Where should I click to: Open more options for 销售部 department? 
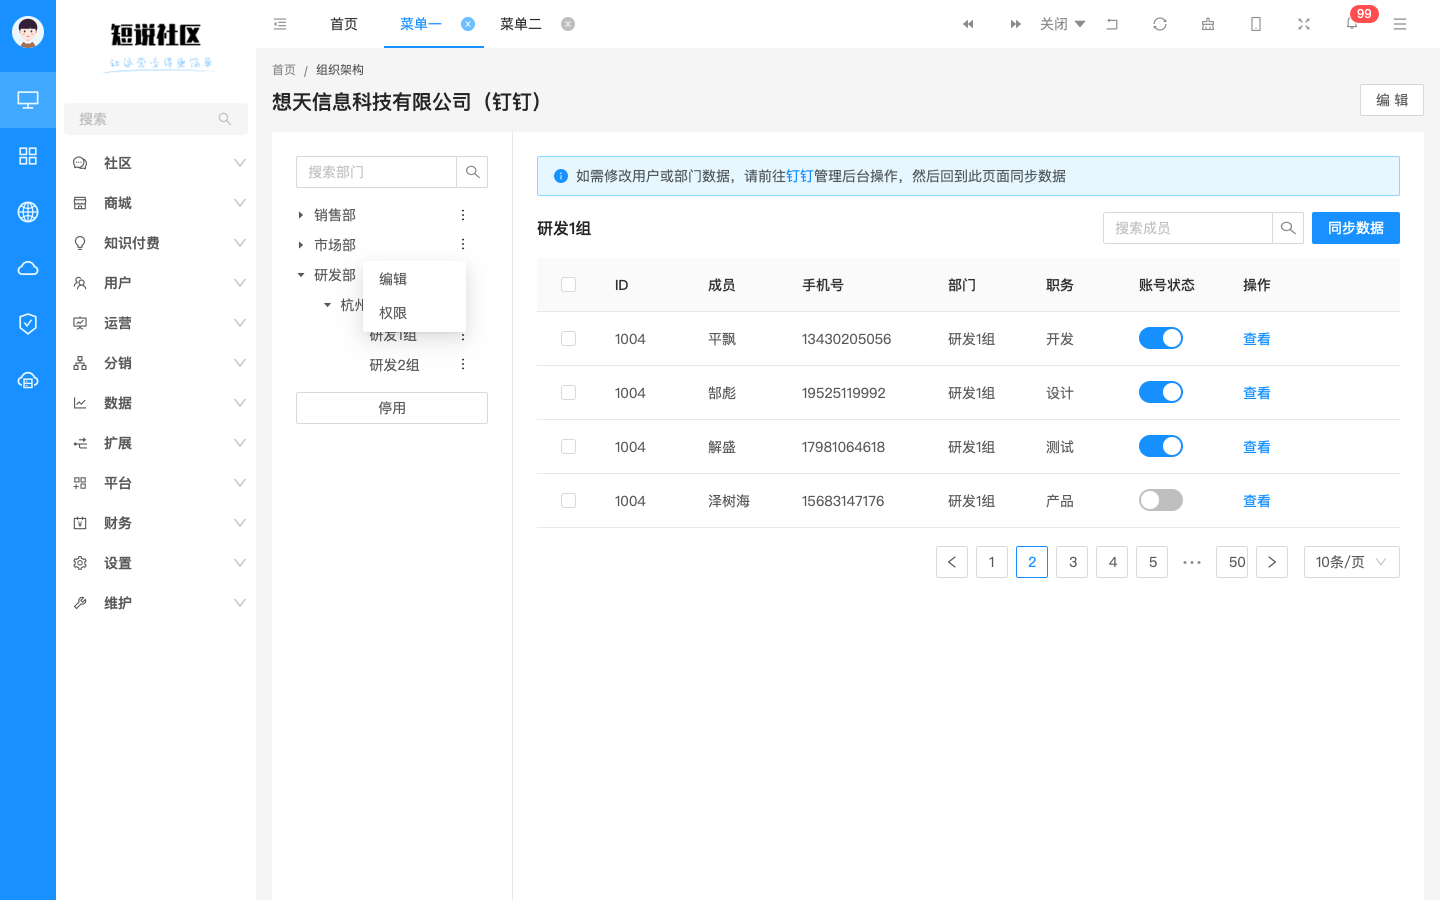(463, 215)
